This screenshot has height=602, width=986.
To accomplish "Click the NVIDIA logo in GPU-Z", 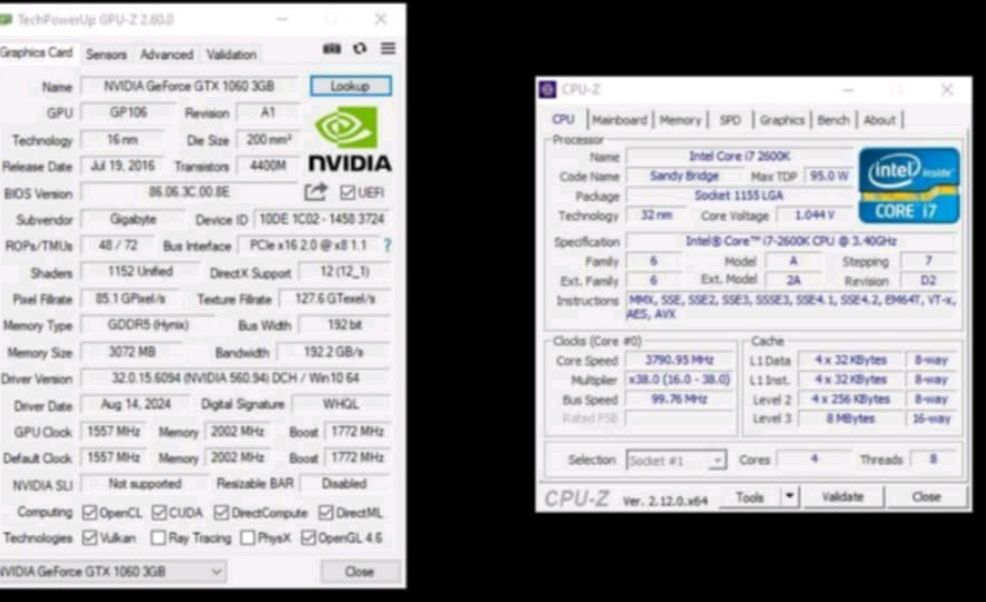I will pos(350,139).
